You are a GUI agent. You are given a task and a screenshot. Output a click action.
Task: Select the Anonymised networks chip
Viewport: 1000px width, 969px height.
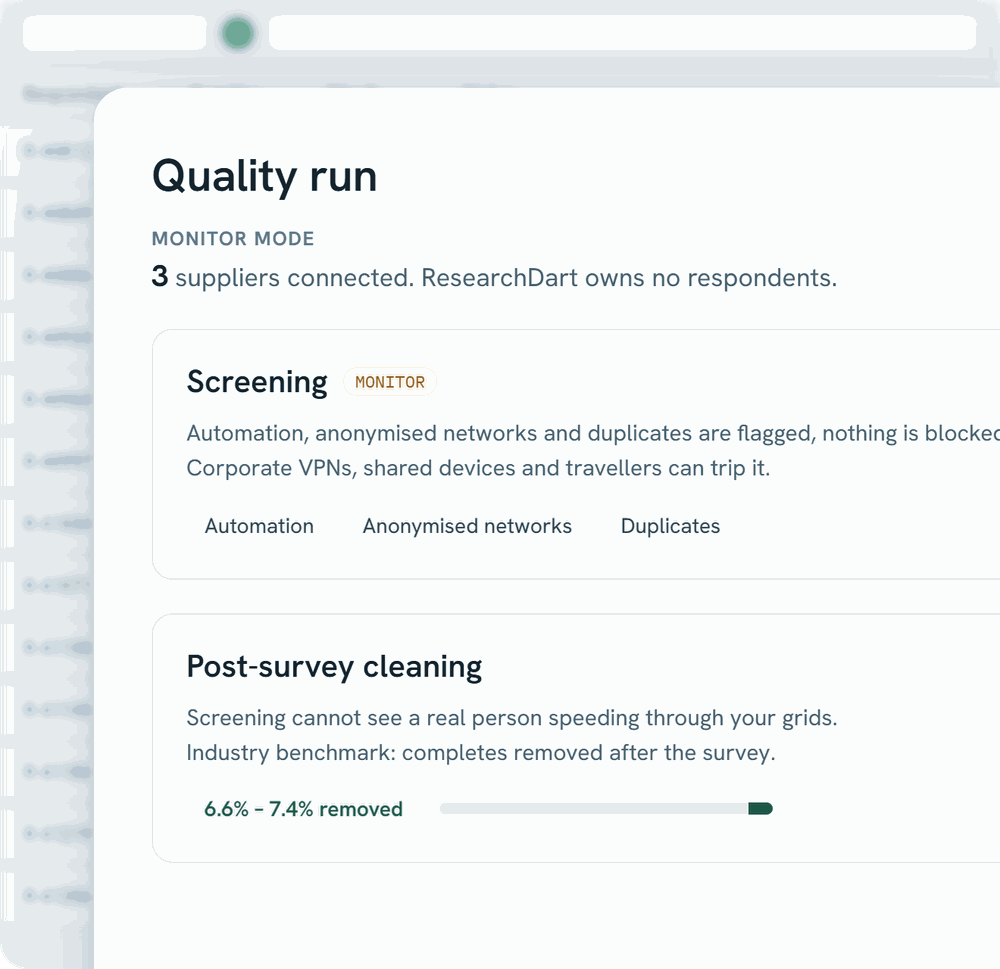pos(467,526)
